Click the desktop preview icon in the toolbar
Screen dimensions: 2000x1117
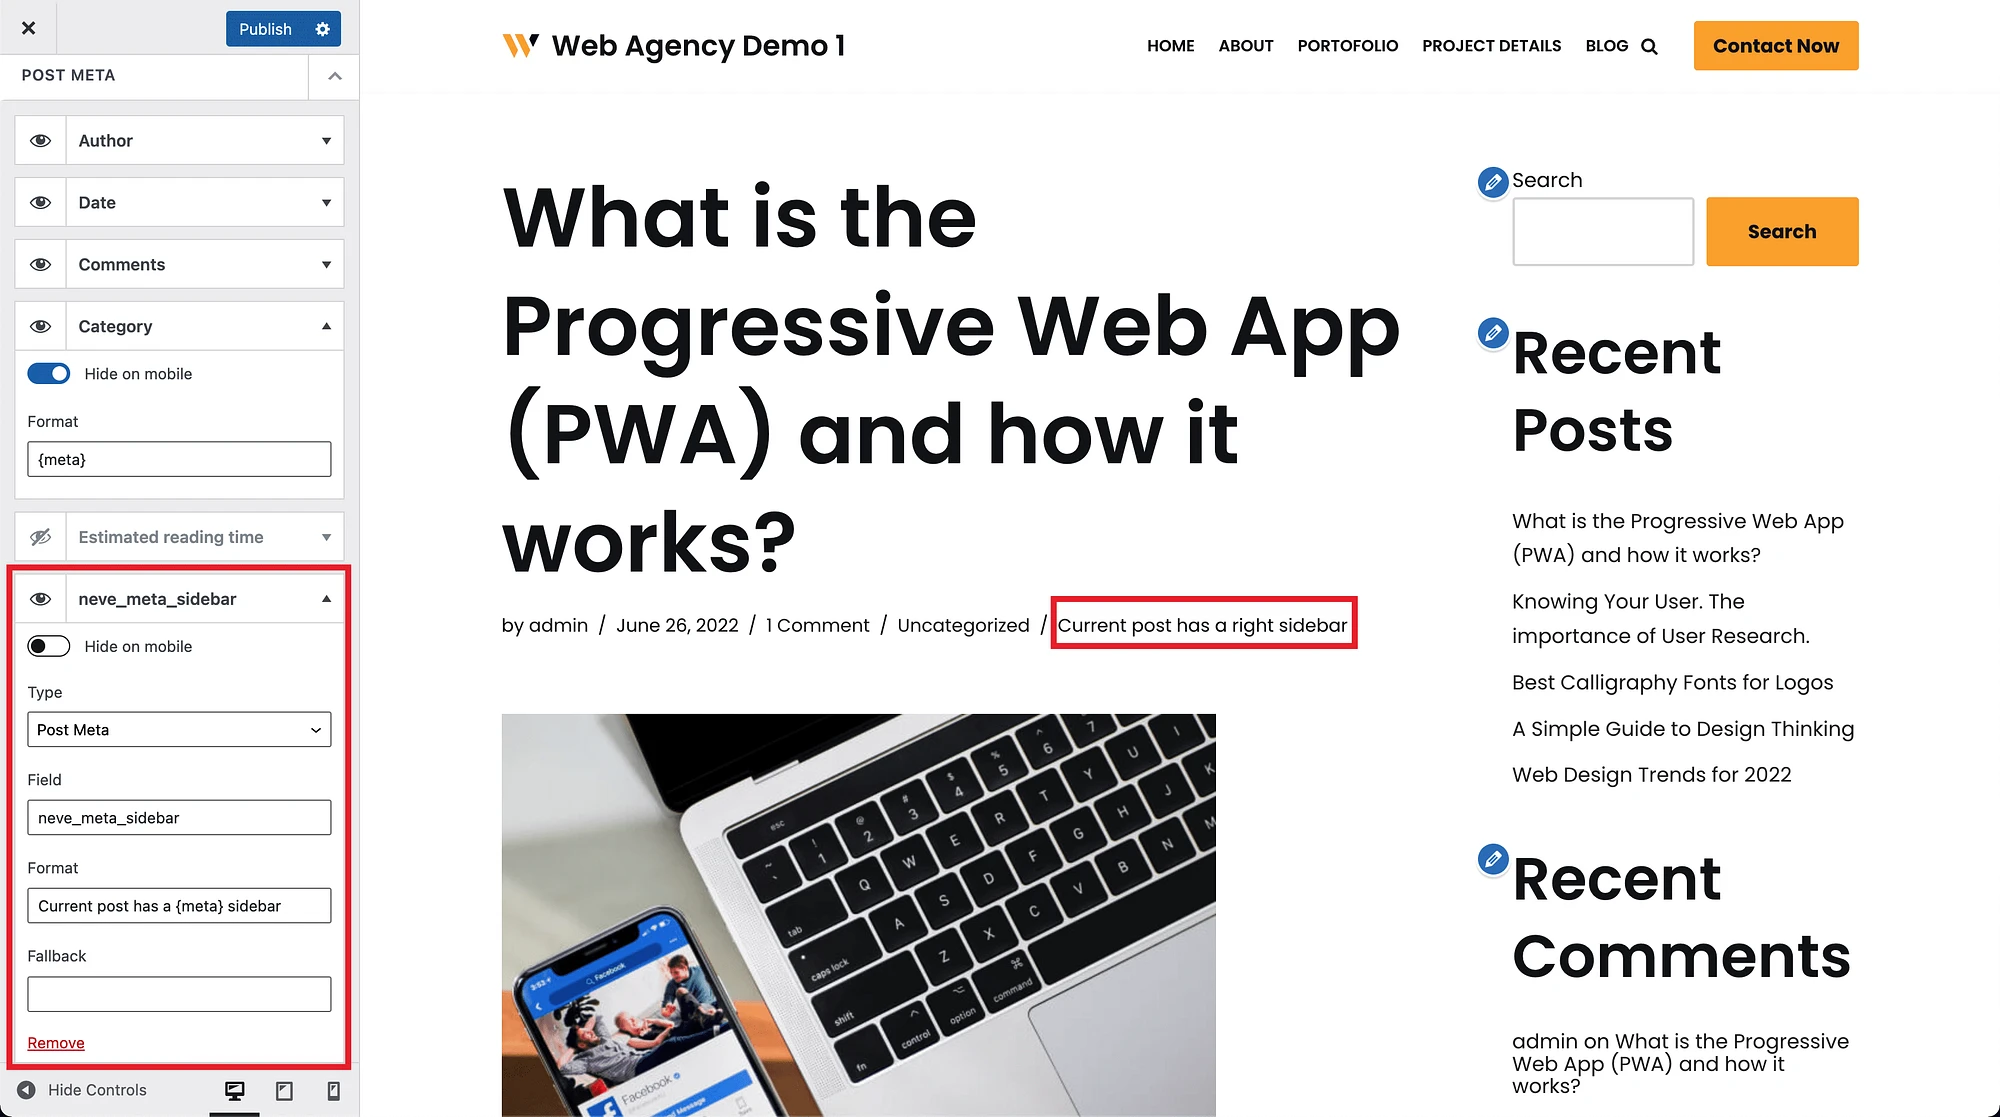(x=234, y=1091)
